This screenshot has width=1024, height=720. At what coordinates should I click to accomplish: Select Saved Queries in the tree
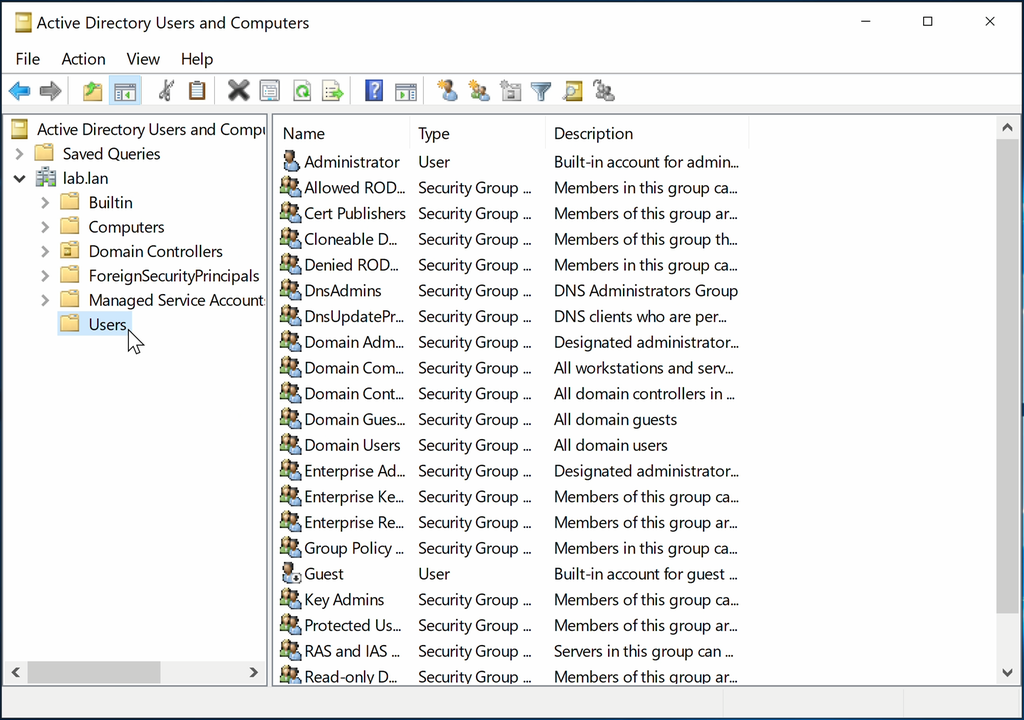tap(111, 154)
